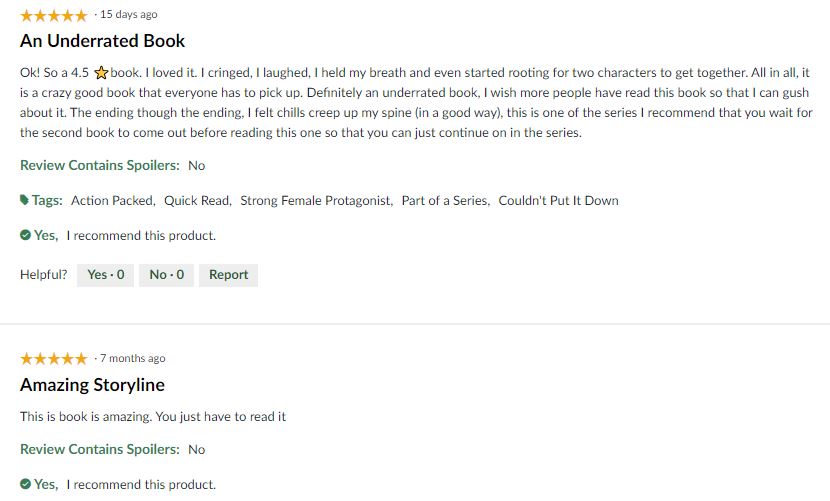This screenshot has height=501, width=830.
Task: Click the 7 months ago timestamp
Action: pyautogui.click(x=133, y=359)
